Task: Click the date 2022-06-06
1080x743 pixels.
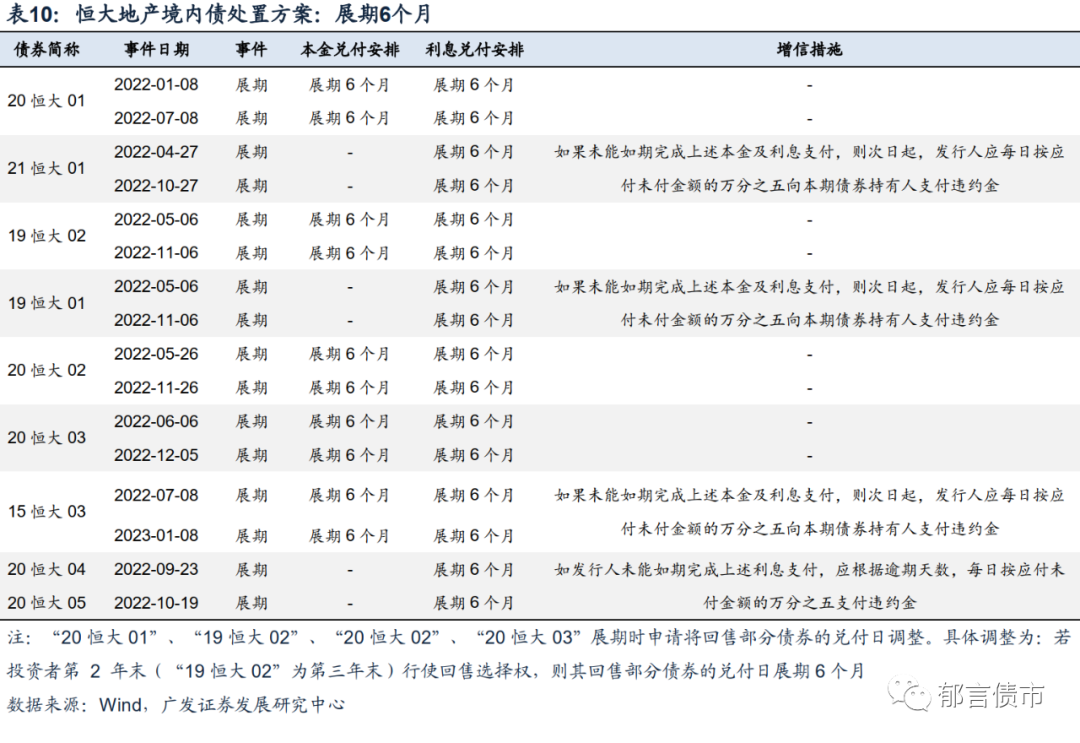Action: 156,421
